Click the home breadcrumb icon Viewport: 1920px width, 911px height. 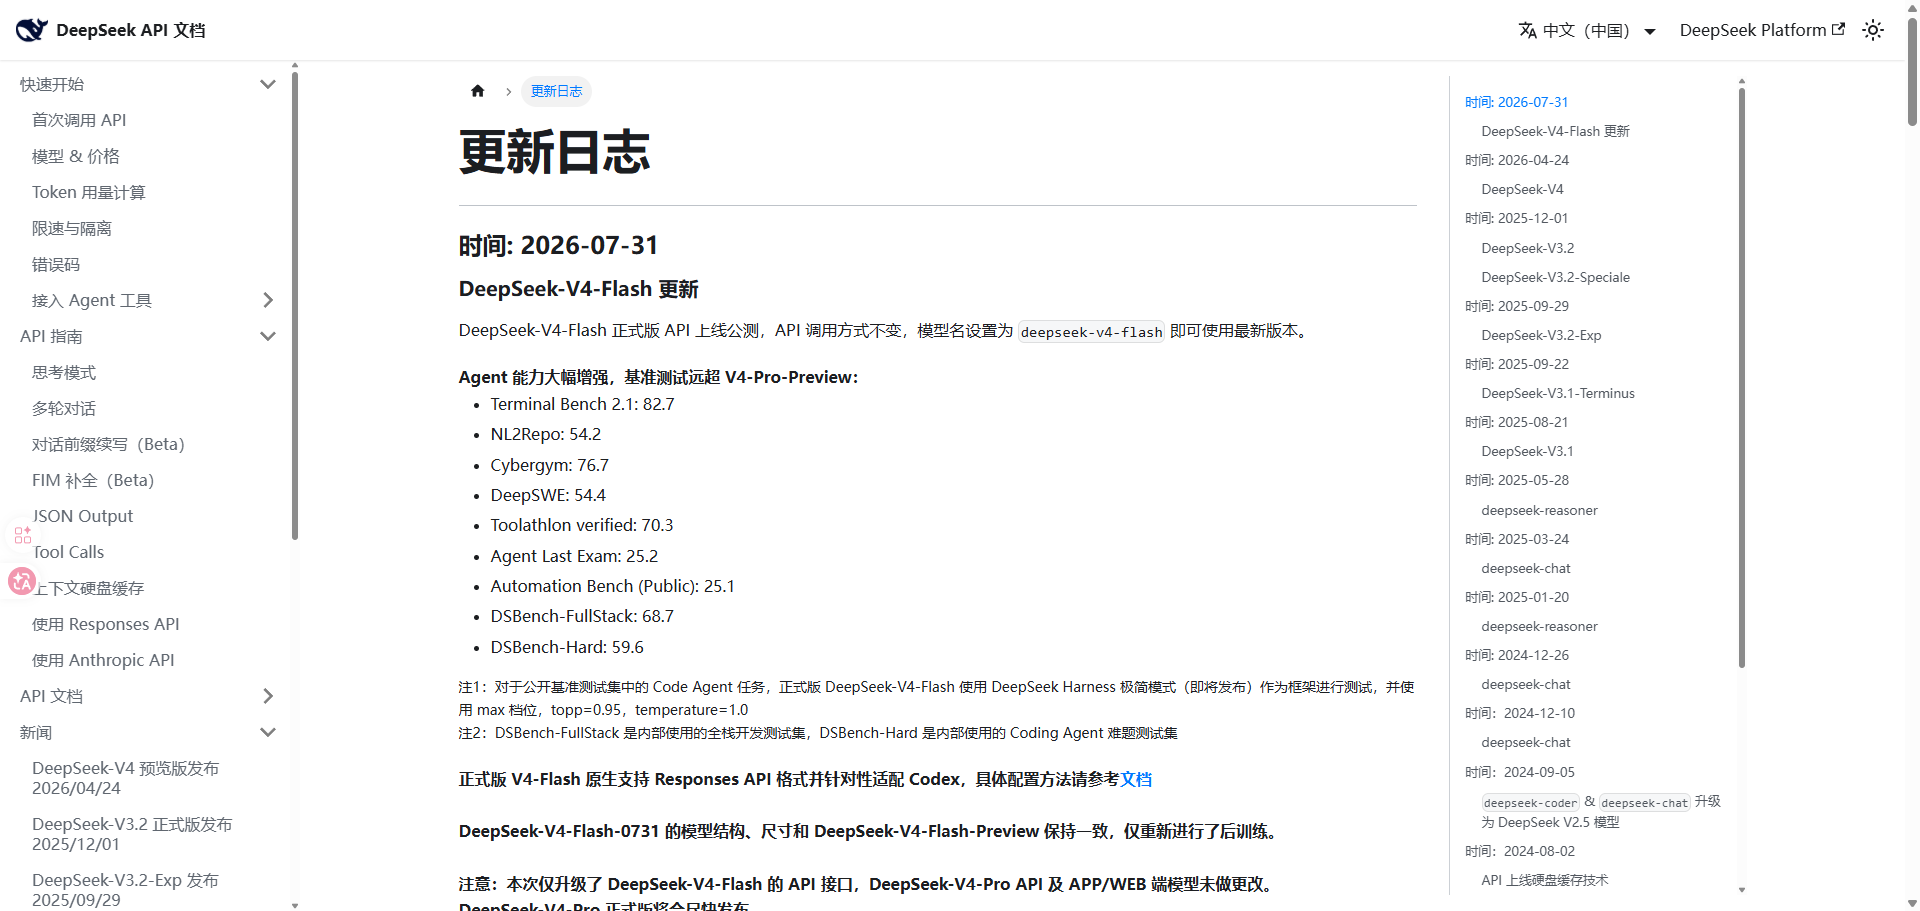tap(478, 91)
